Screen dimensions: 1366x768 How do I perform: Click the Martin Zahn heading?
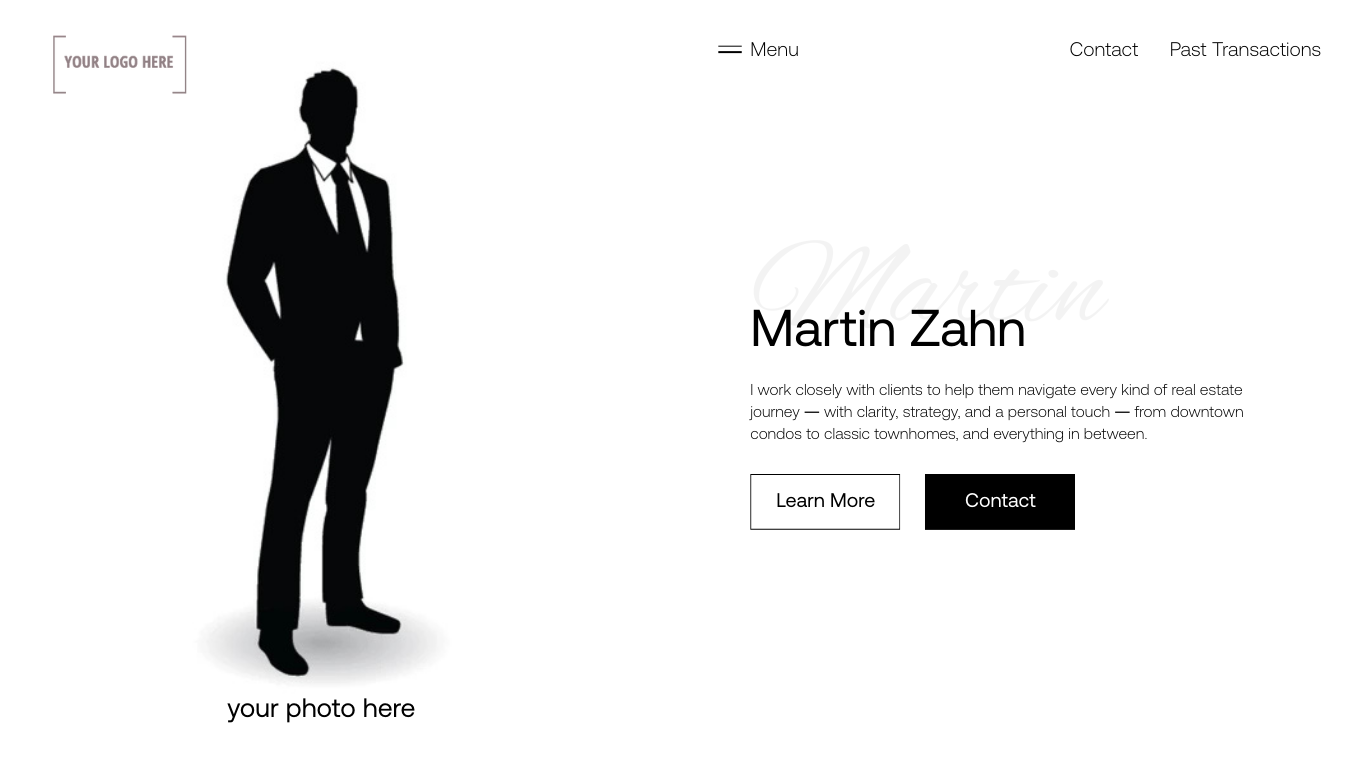[888, 329]
